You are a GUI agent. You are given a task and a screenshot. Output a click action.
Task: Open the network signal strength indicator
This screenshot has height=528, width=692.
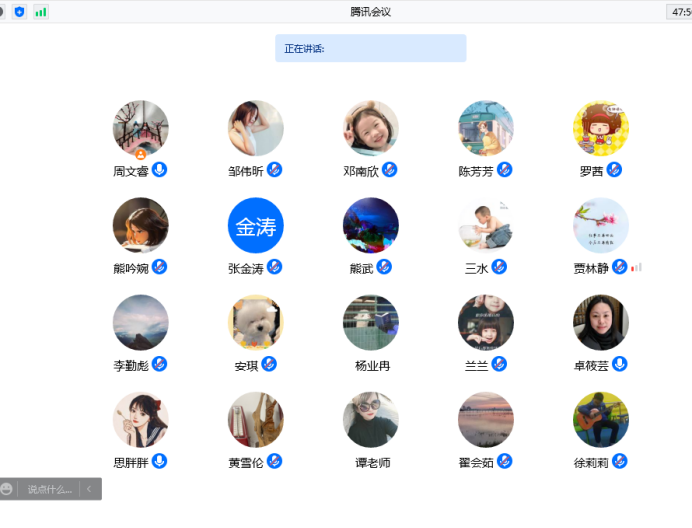click(x=41, y=12)
